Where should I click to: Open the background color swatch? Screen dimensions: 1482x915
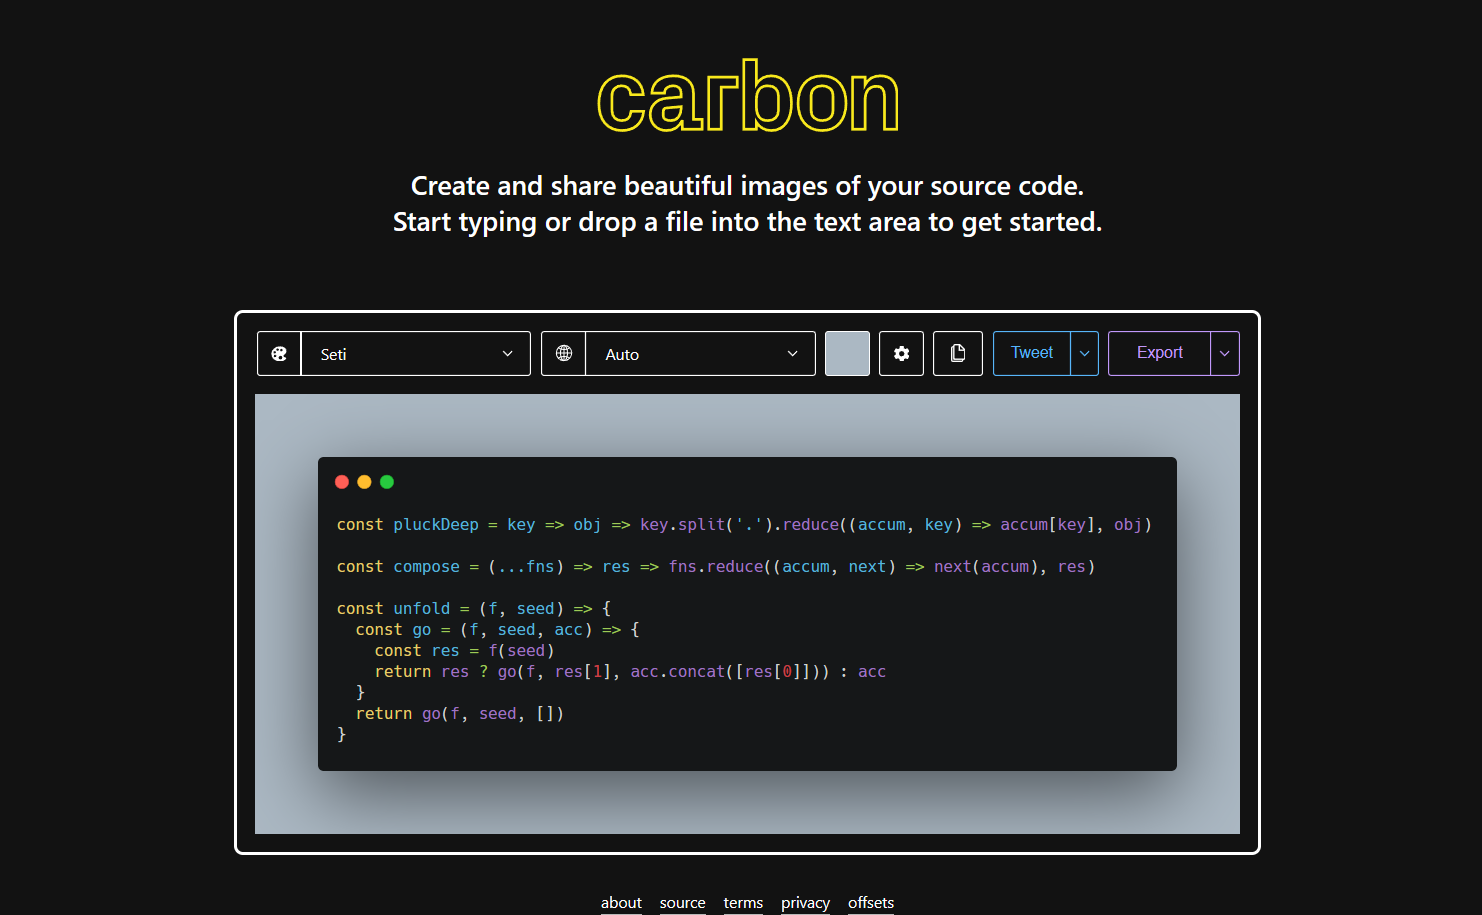(847, 354)
